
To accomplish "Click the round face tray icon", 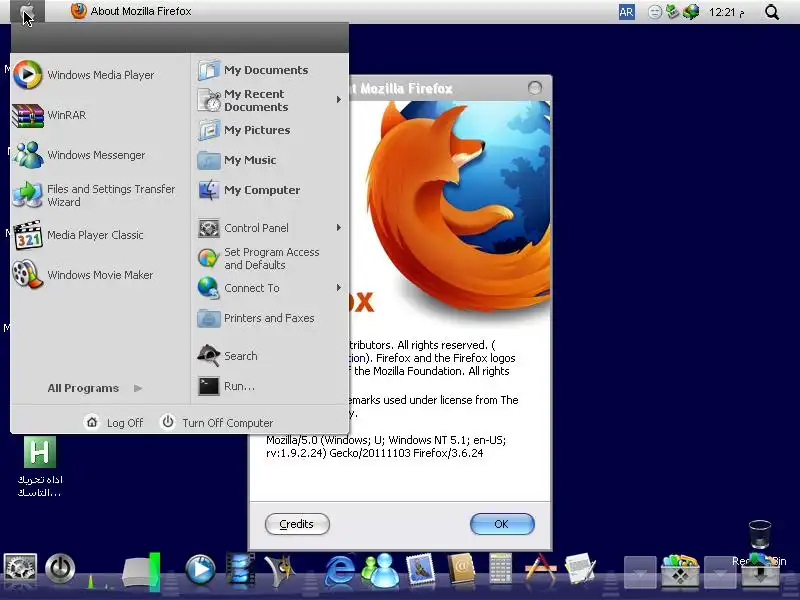I will coord(655,12).
